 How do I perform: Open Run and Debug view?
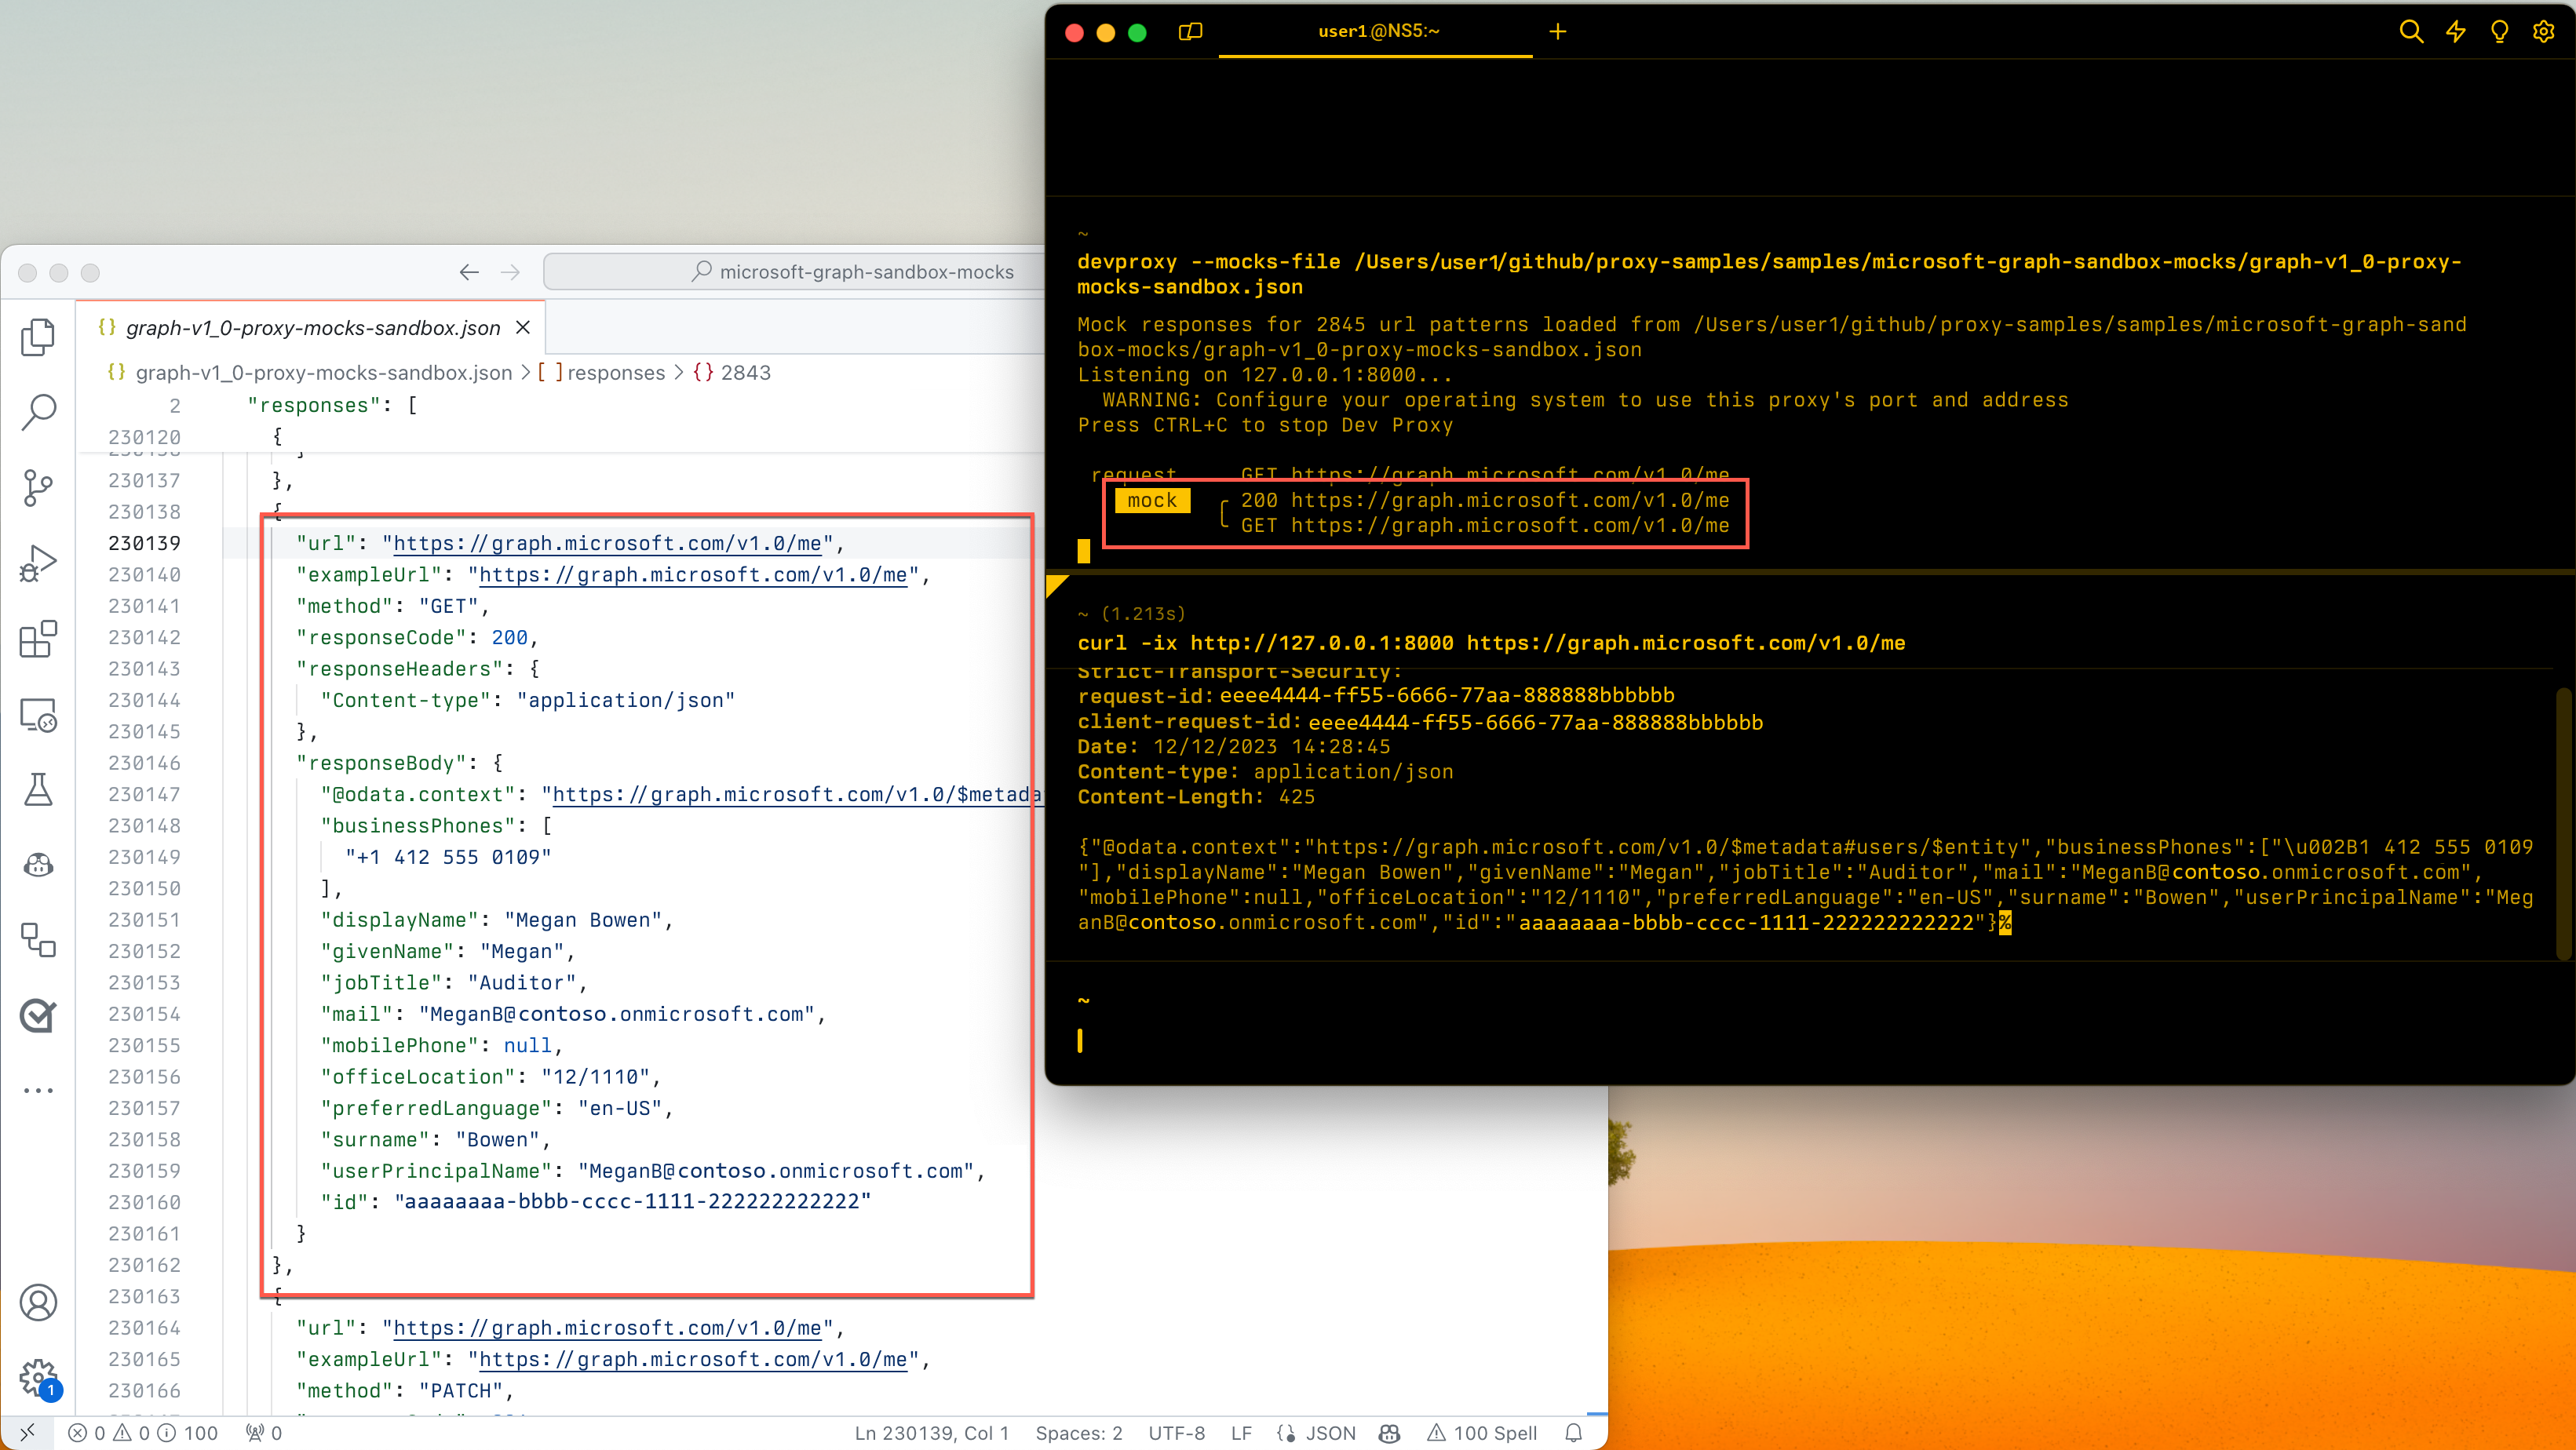(x=38, y=563)
